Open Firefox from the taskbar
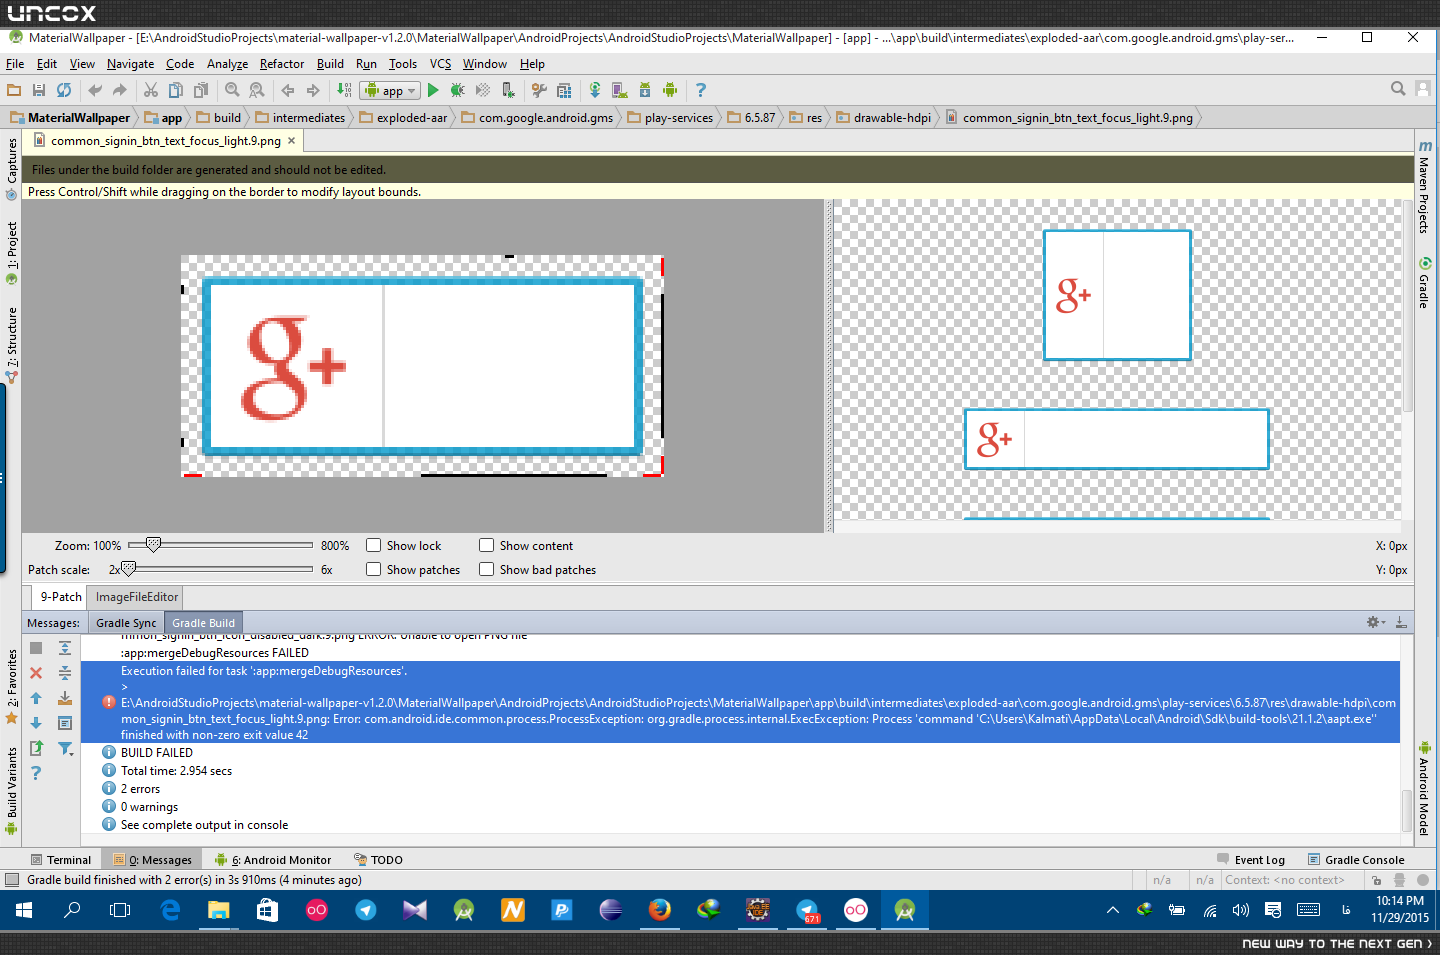This screenshot has width=1440, height=955. click(660, 910)
